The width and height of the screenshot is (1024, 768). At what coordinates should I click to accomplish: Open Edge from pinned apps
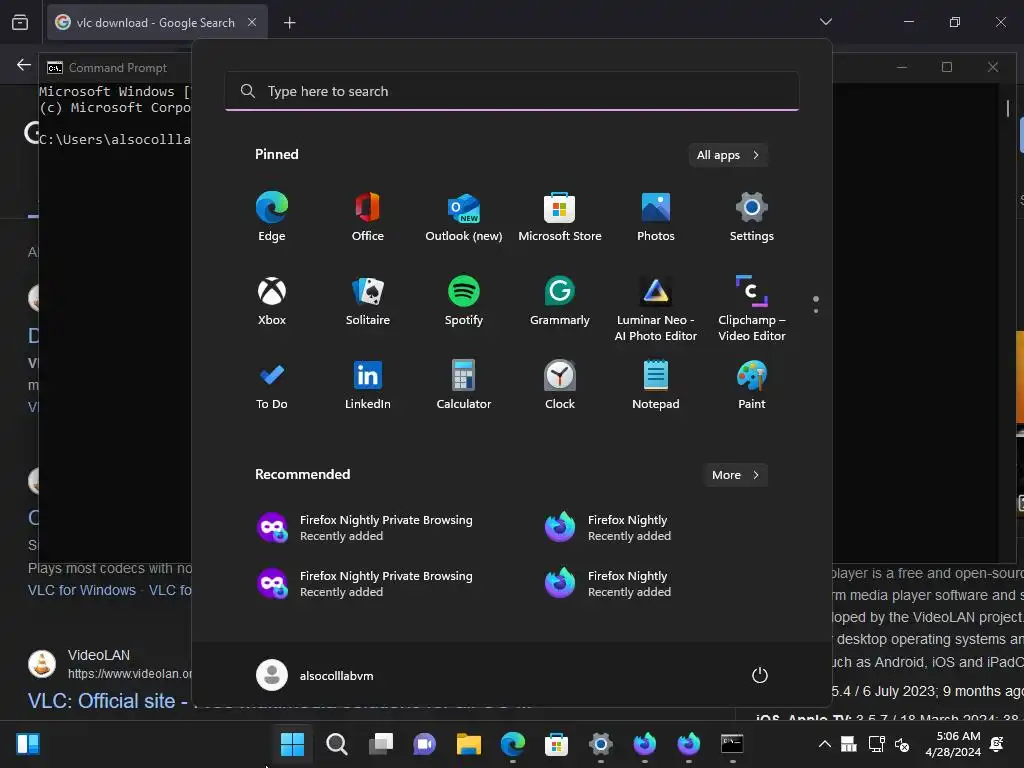coord(272,217)
